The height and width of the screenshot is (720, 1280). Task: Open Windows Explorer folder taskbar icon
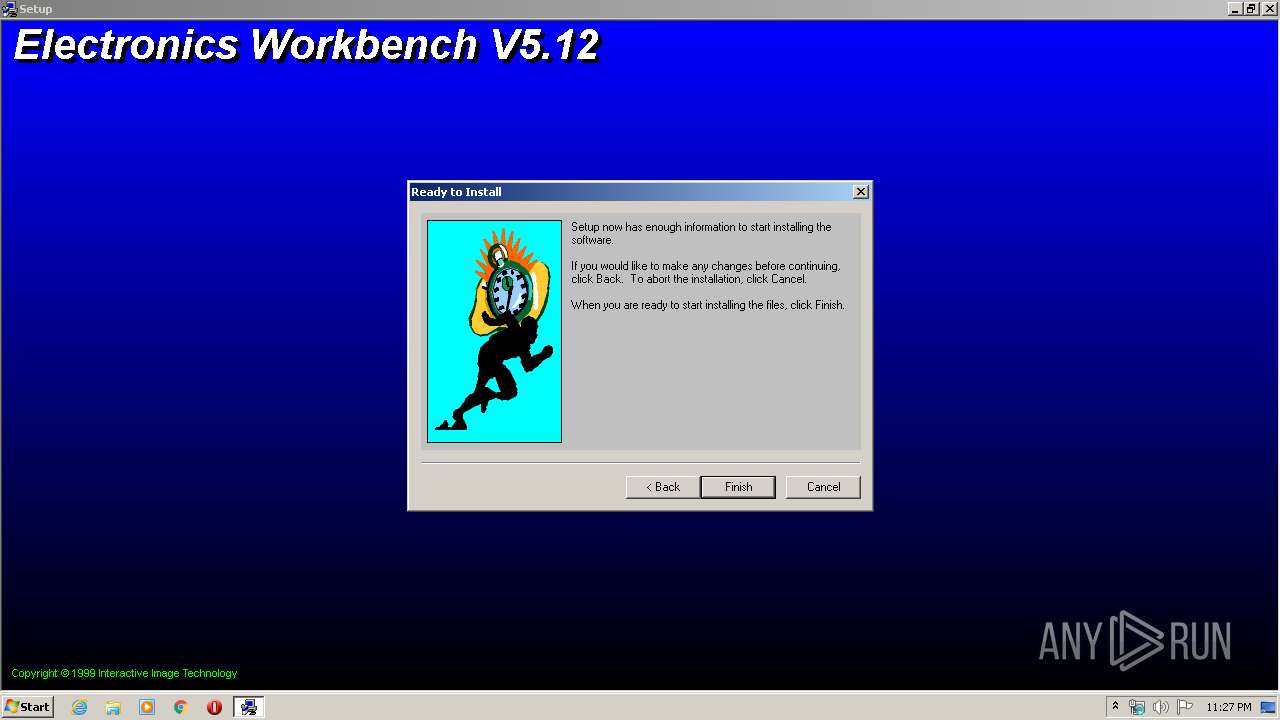pos(113,707)
